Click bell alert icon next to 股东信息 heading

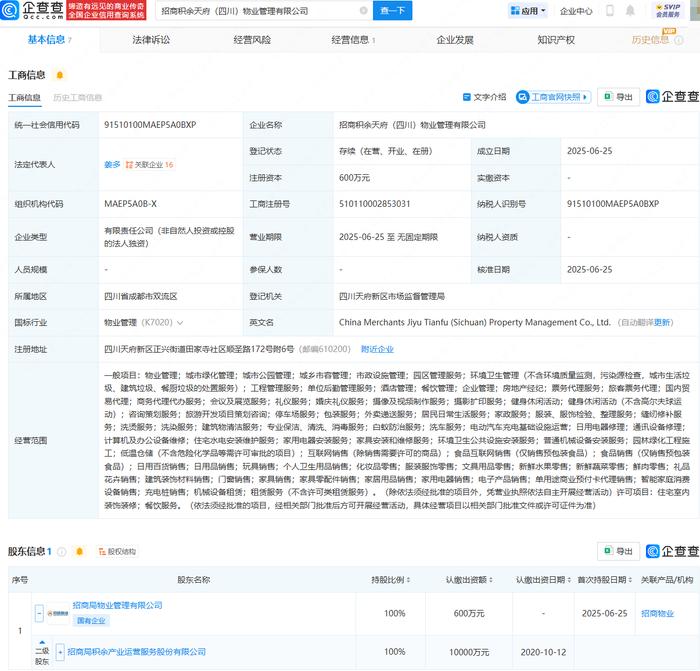pyautogui.click(x=79, y=552)
